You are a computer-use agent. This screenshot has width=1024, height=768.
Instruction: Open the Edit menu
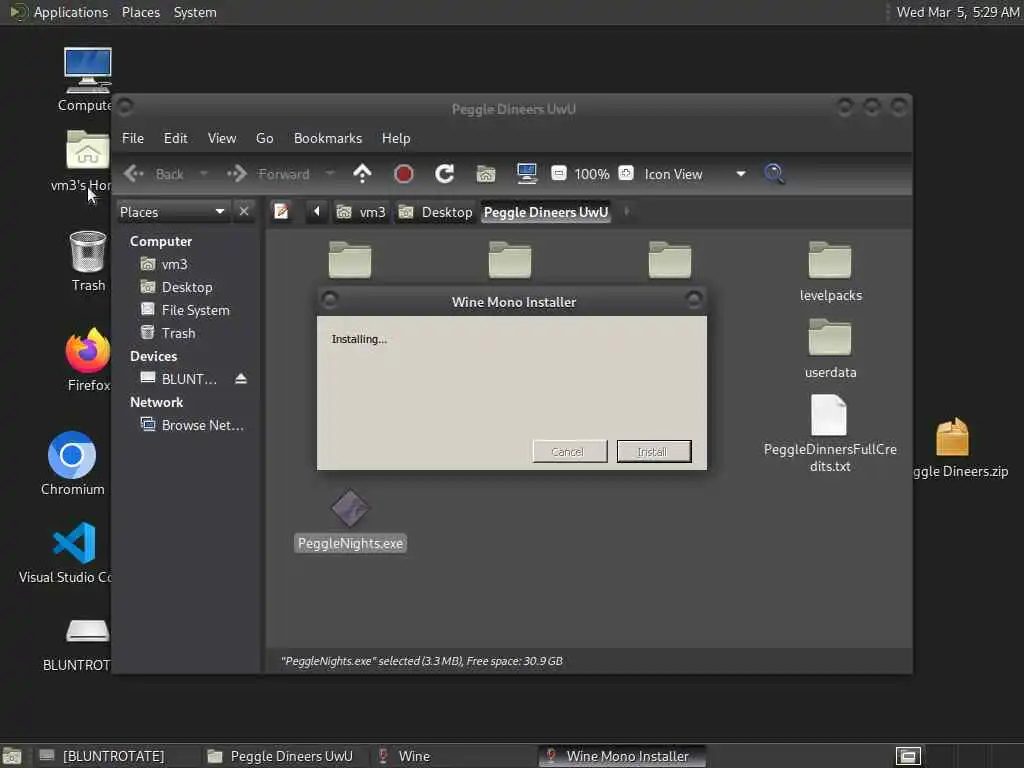(x=176, y=138)
